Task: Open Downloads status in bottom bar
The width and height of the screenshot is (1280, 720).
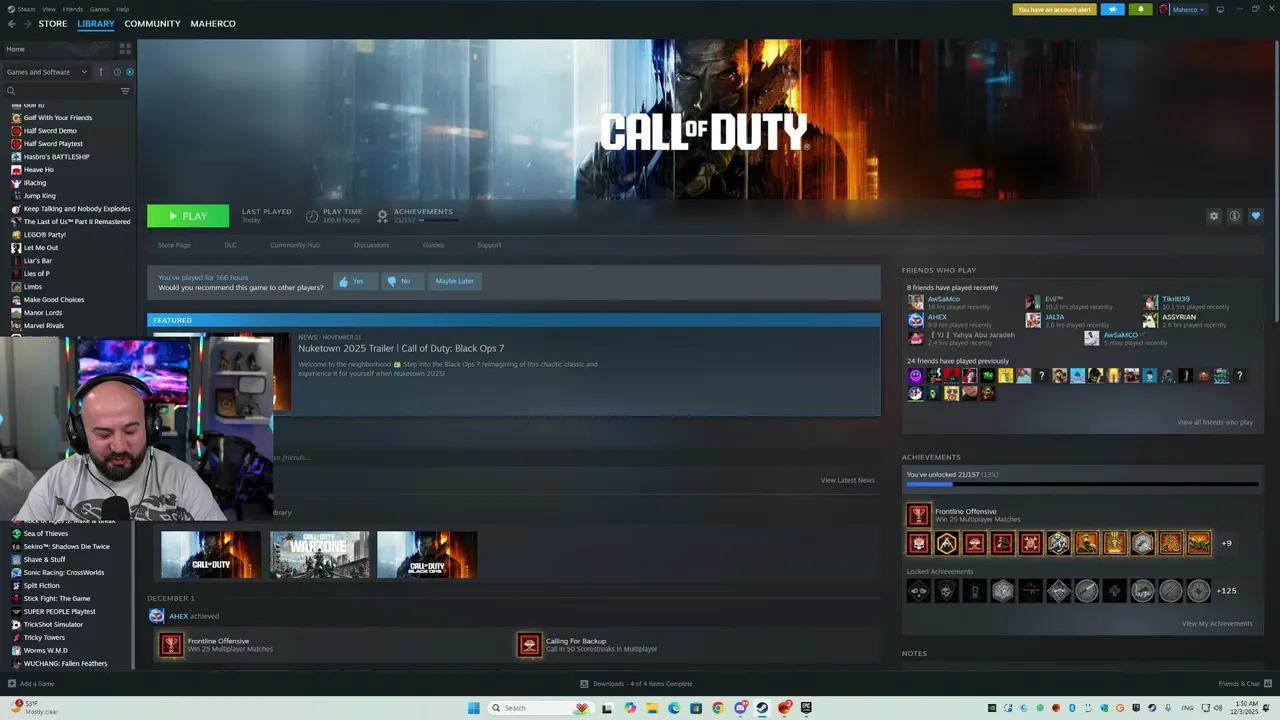Action: 636,684
